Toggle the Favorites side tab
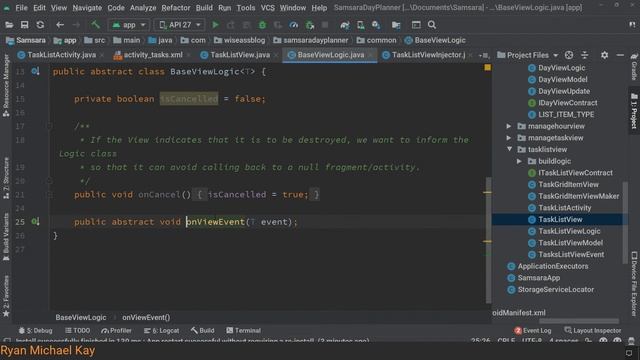640x360 pixels. pos(6,296)
